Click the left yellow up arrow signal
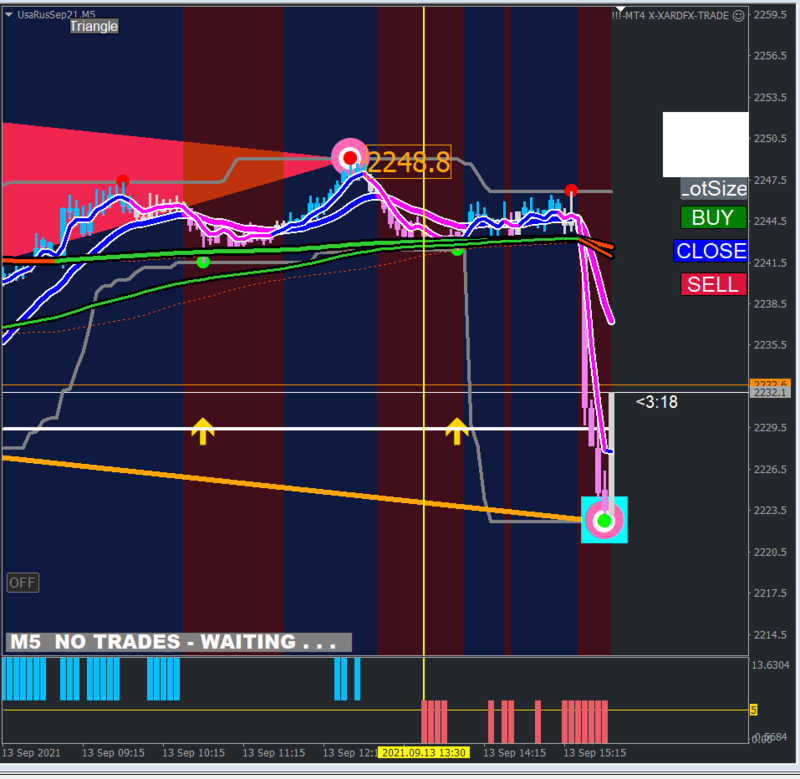Image resolution: width=800 pixels, height=779 pixels. (x=203, y=431)
